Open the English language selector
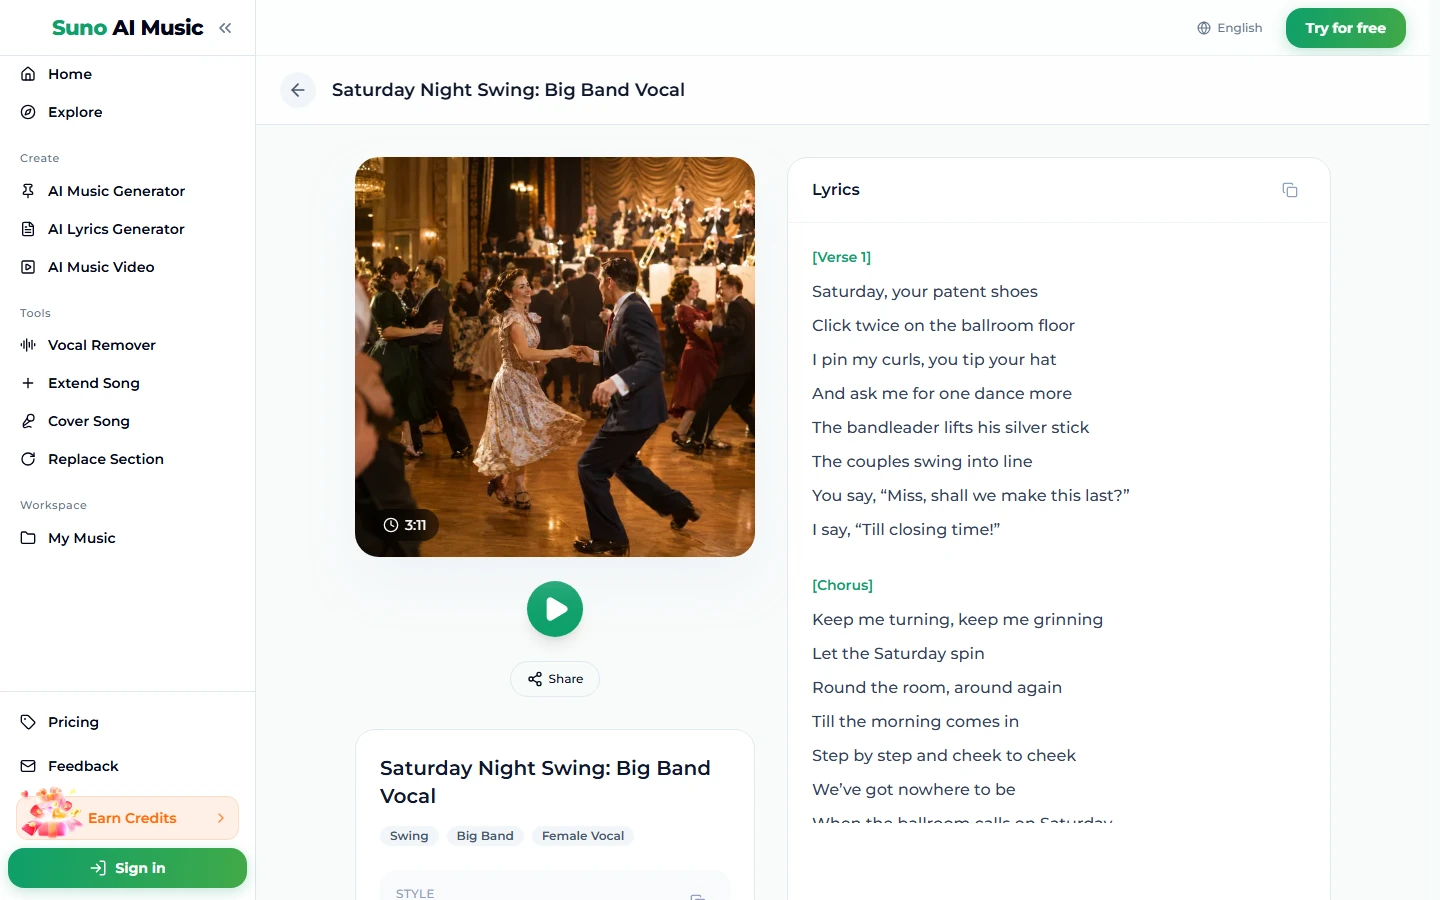1440x900 pixels. 1230,28
